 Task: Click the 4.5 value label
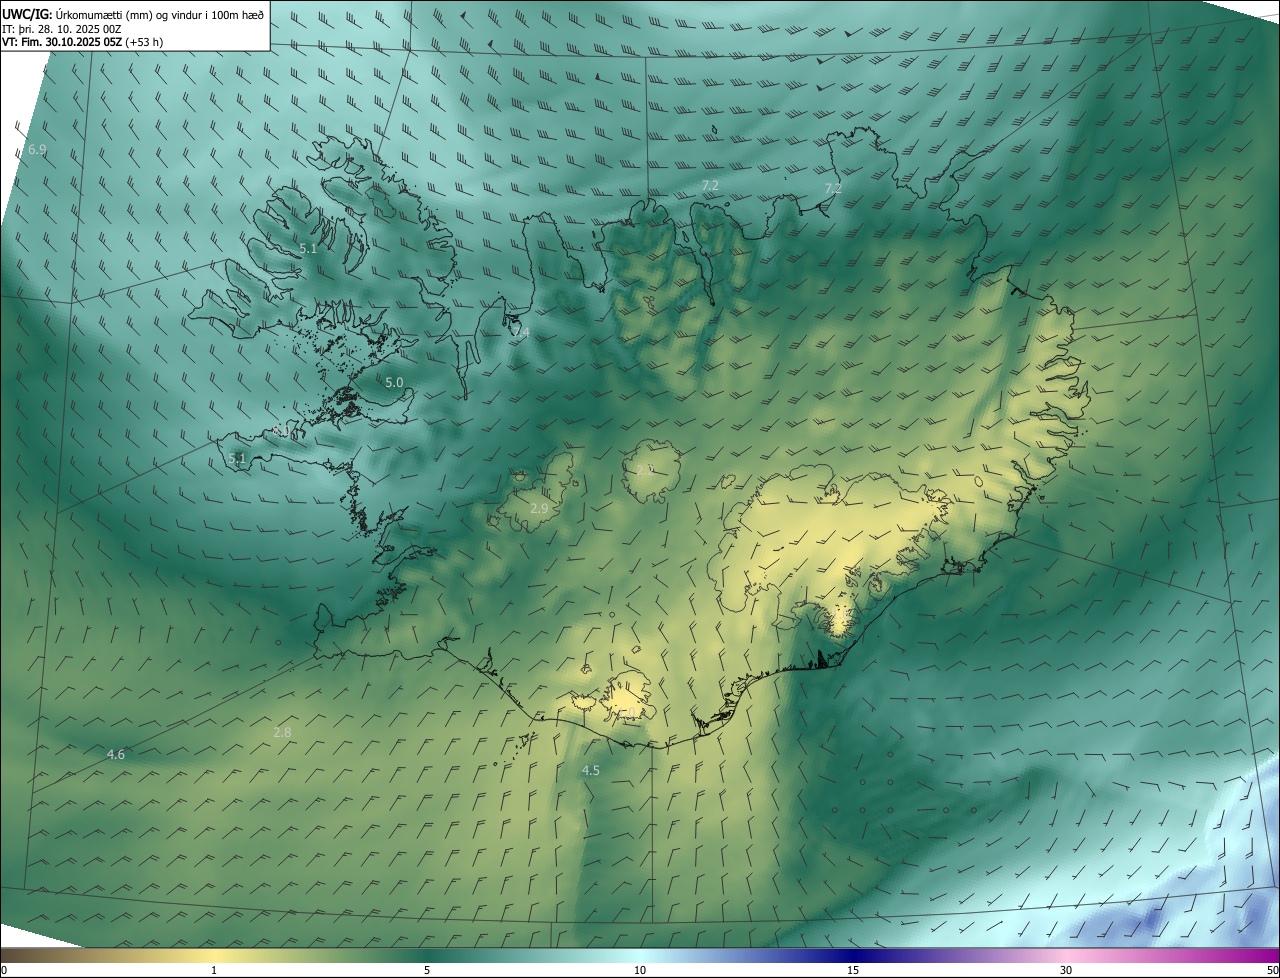pos(591,770)
